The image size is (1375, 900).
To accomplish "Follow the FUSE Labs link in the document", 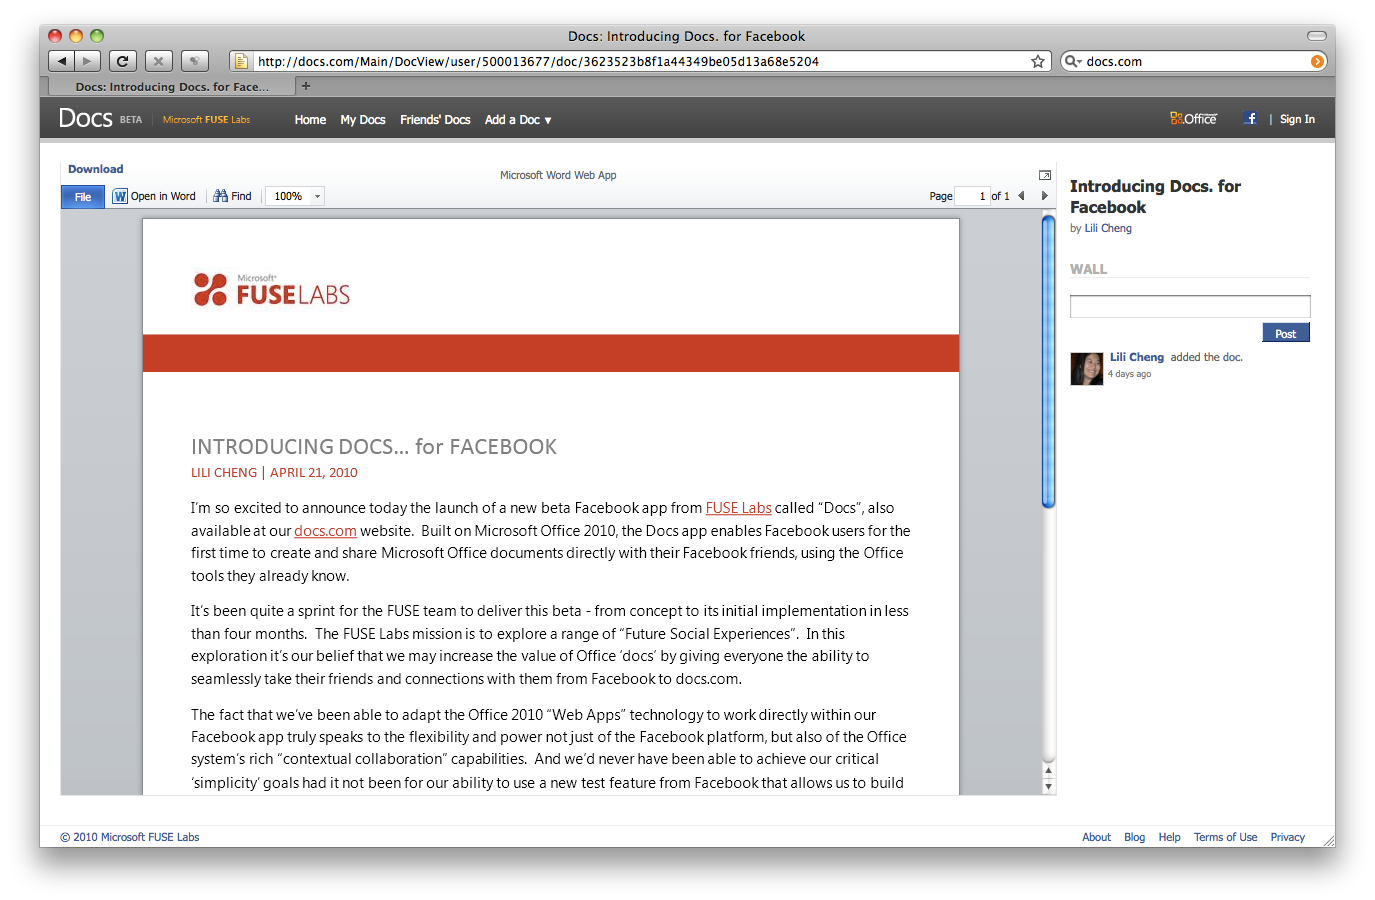I will 739,508.
